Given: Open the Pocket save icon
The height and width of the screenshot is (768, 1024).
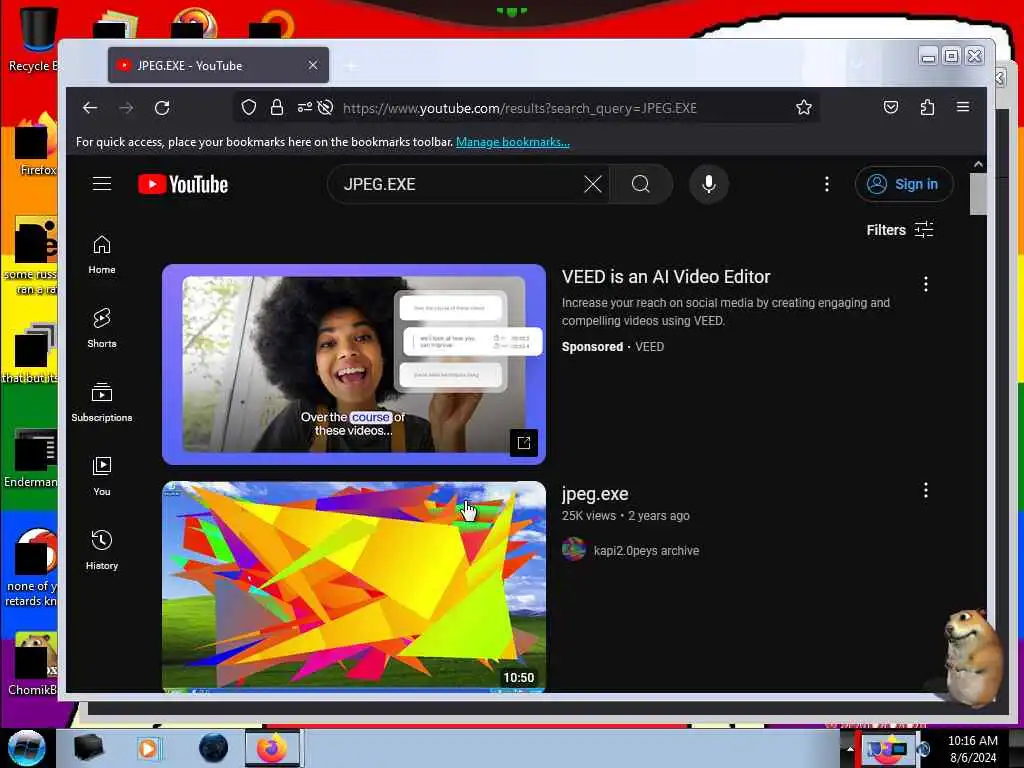Looking at the screenshot, I should pos(891,107).
